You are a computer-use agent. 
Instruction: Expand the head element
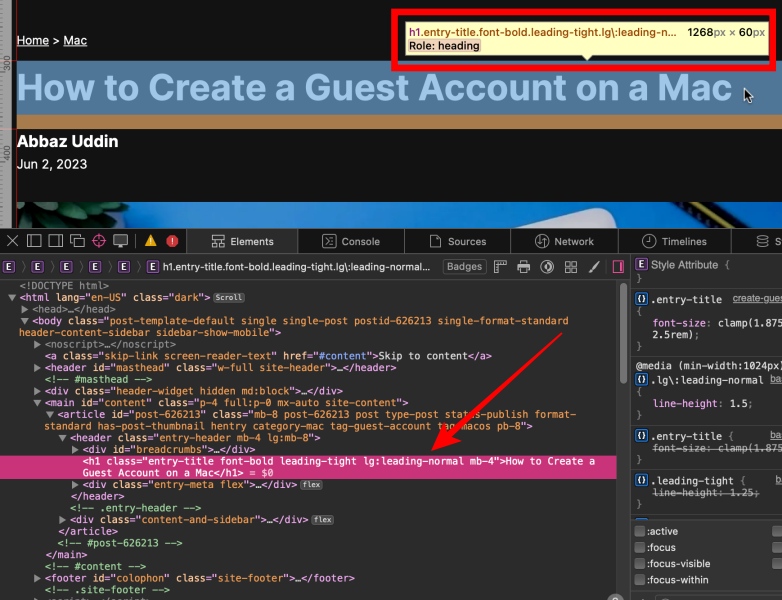[24, 309]
